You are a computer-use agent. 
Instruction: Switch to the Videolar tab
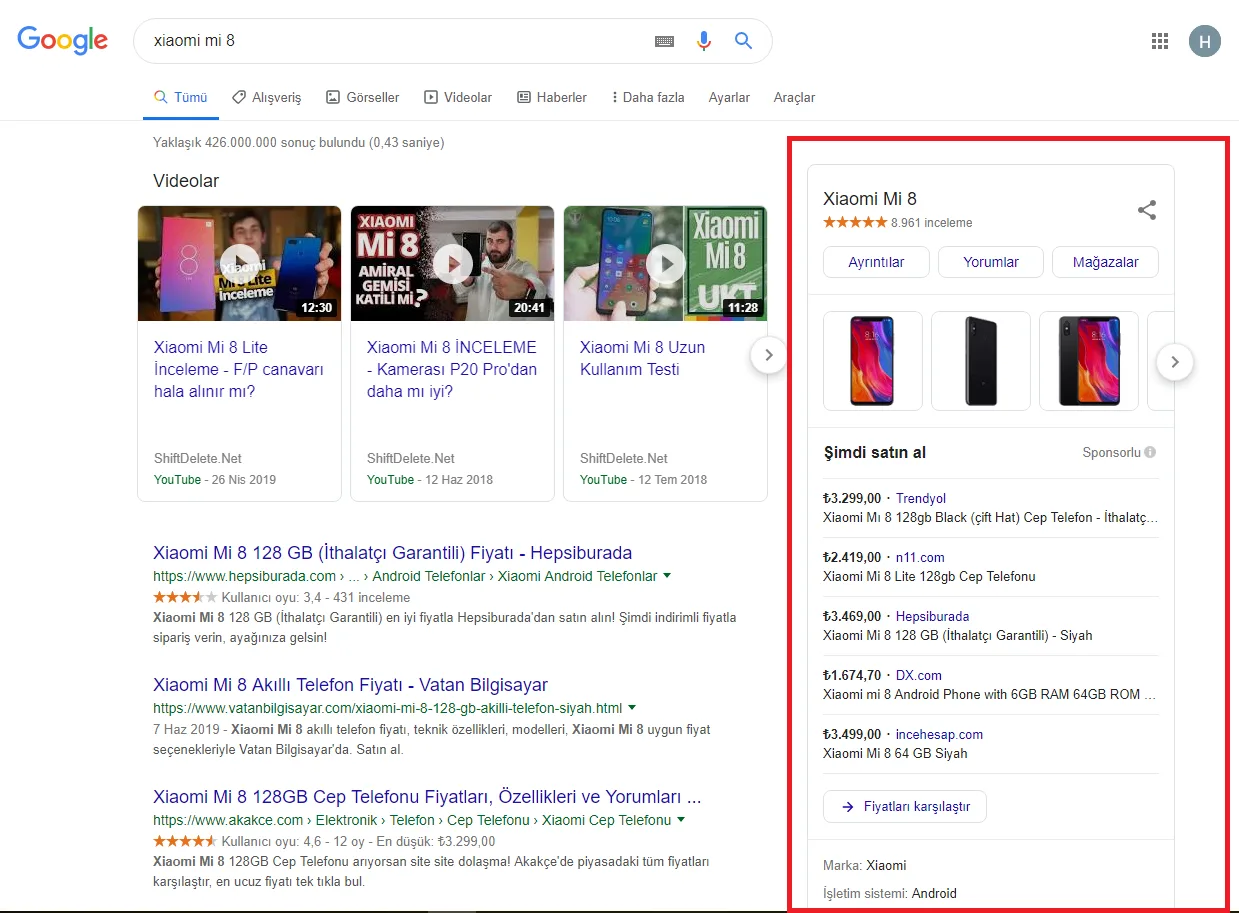pyautogui.click(x=458, y=97)
